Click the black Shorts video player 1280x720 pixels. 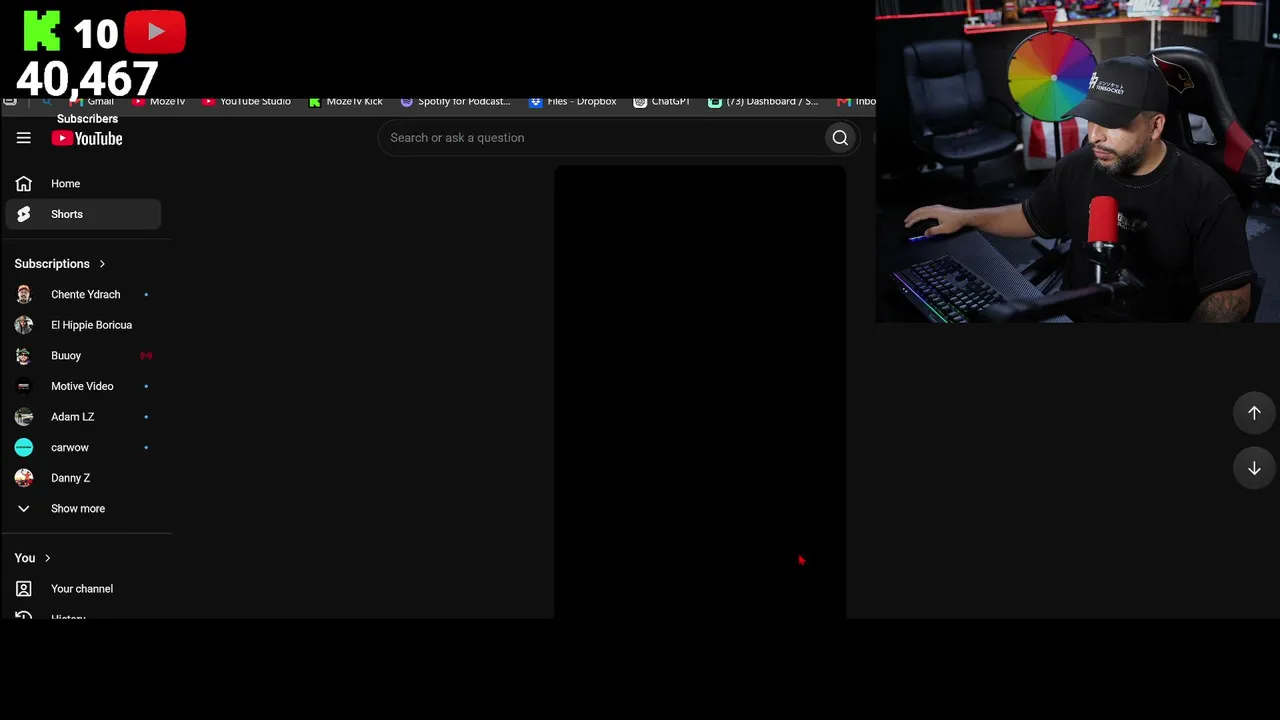(x=700, y=392)
